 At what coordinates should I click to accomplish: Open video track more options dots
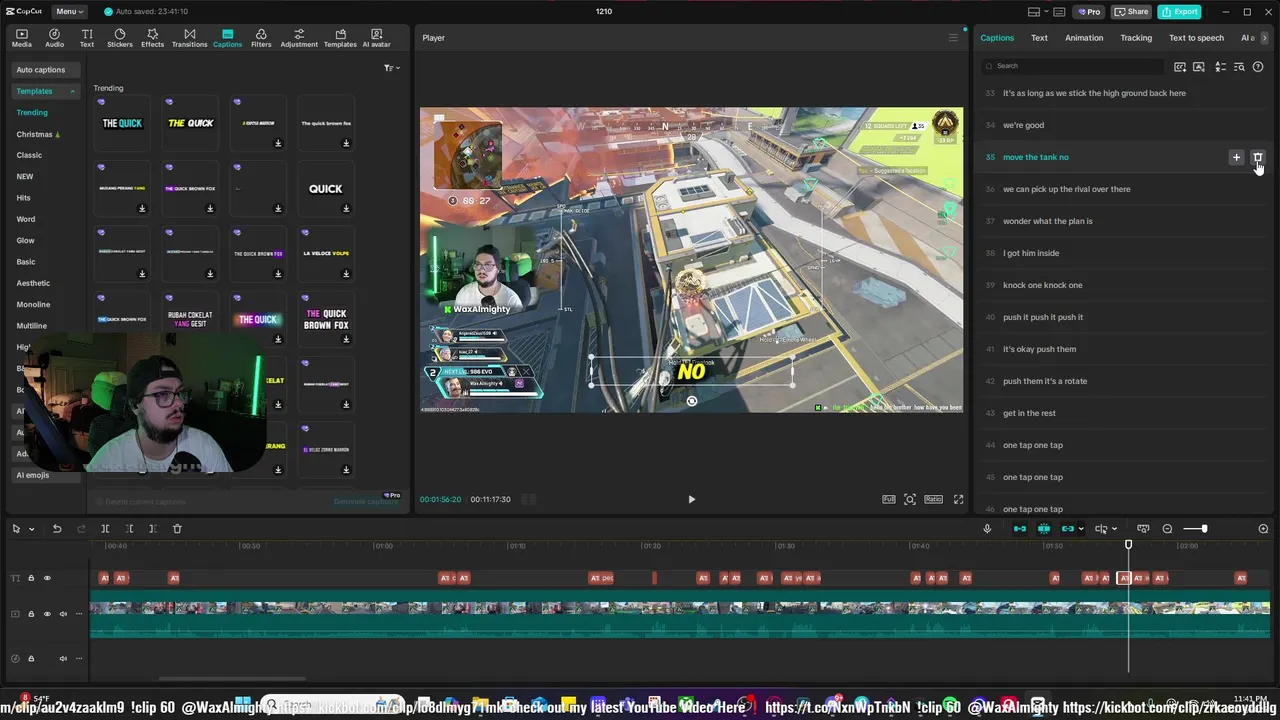tap(79, 614)
